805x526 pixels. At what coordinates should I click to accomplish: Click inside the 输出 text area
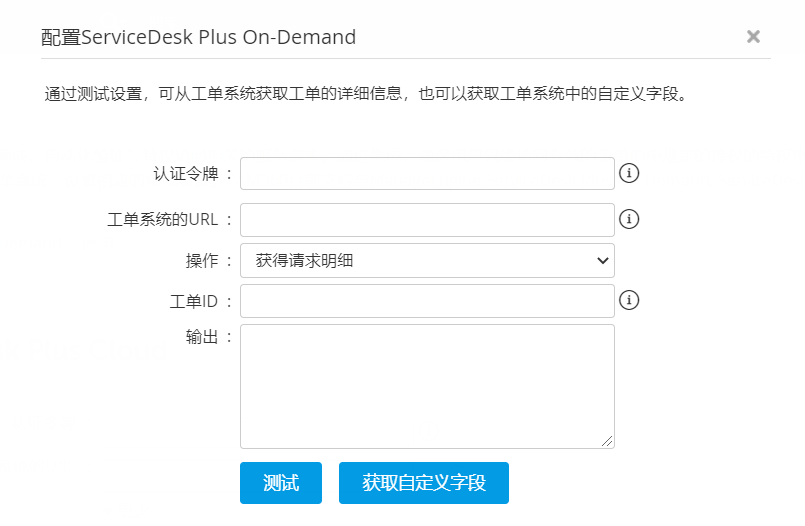(427, 386)
